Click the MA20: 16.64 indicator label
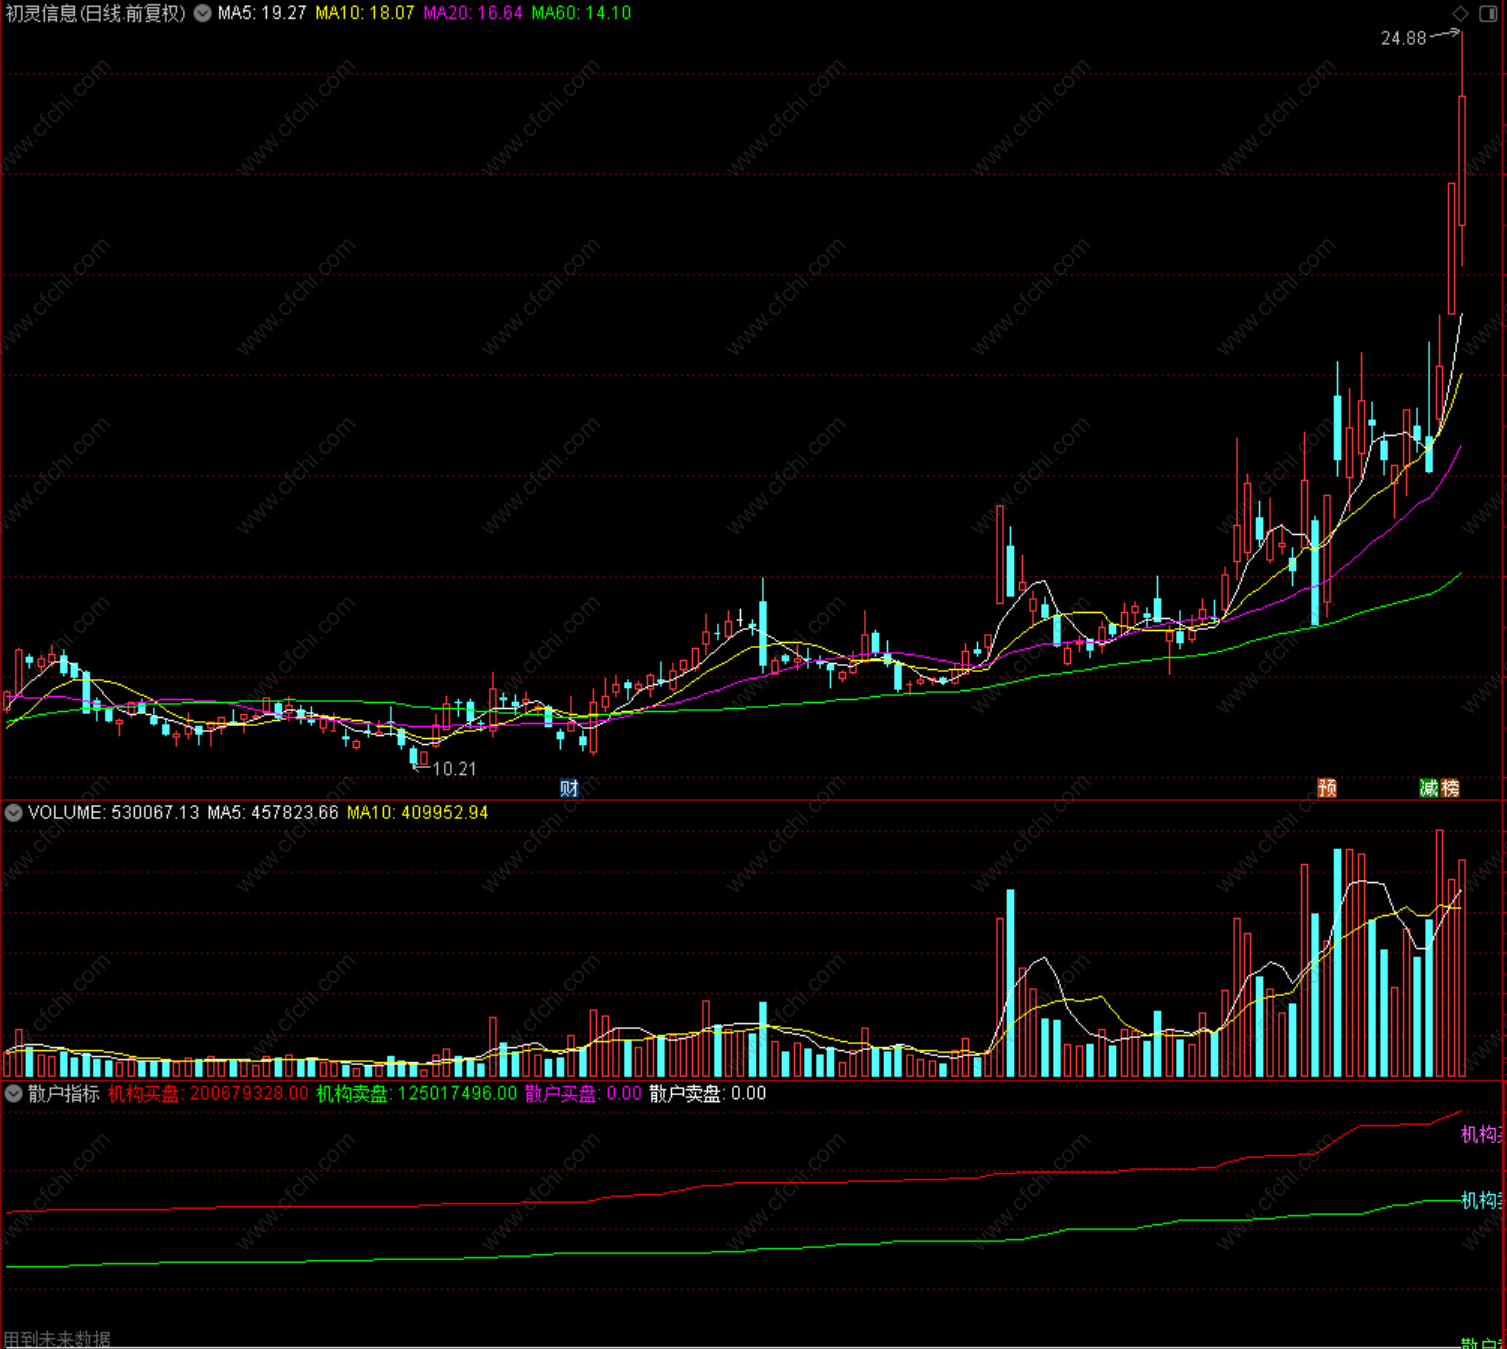 [x=473, y=13]
